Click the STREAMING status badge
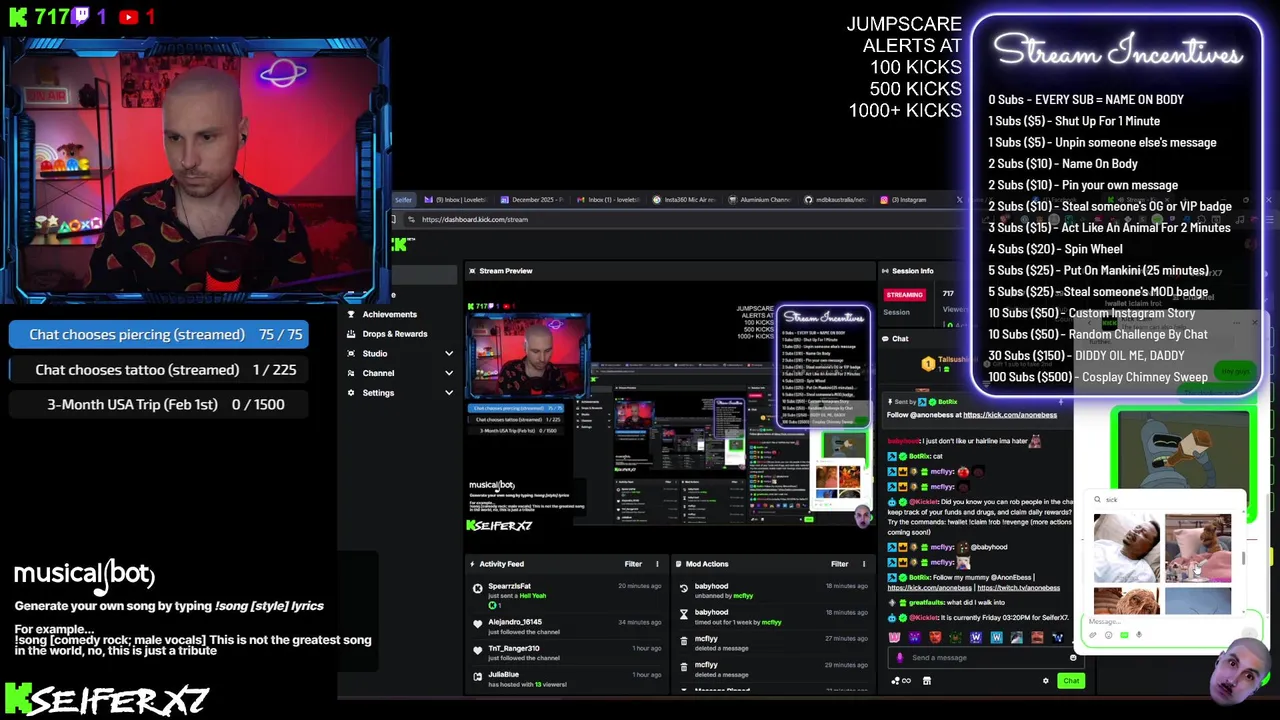Image resolution: width=1280 pixels, height=720 pixels. point(904,295)
